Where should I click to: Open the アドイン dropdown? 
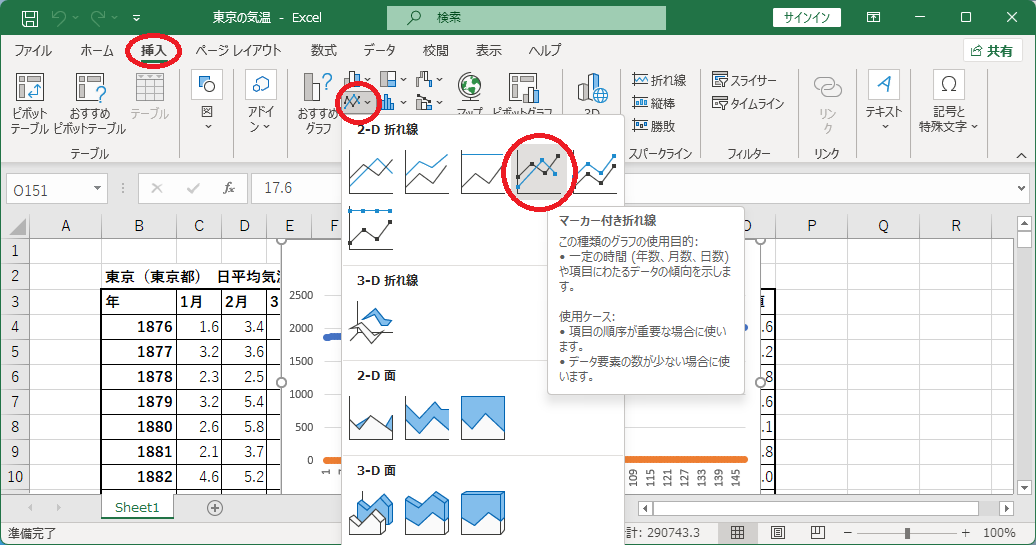[261, 100]
